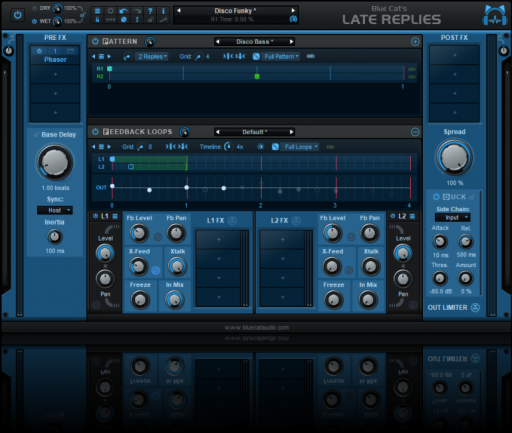Screen dimensions: 512x433
Task: Open the '2 Replies' dropdown
Action: coord(152,56)
